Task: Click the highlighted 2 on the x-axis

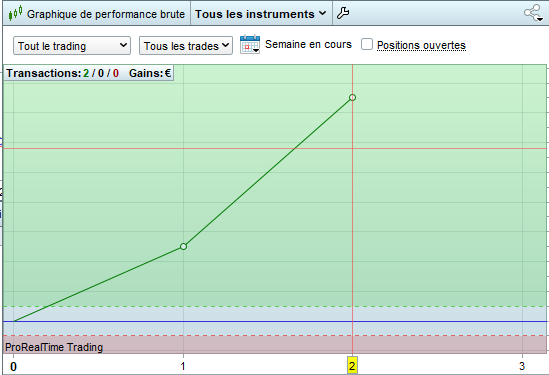Action: tap(352, 366)
